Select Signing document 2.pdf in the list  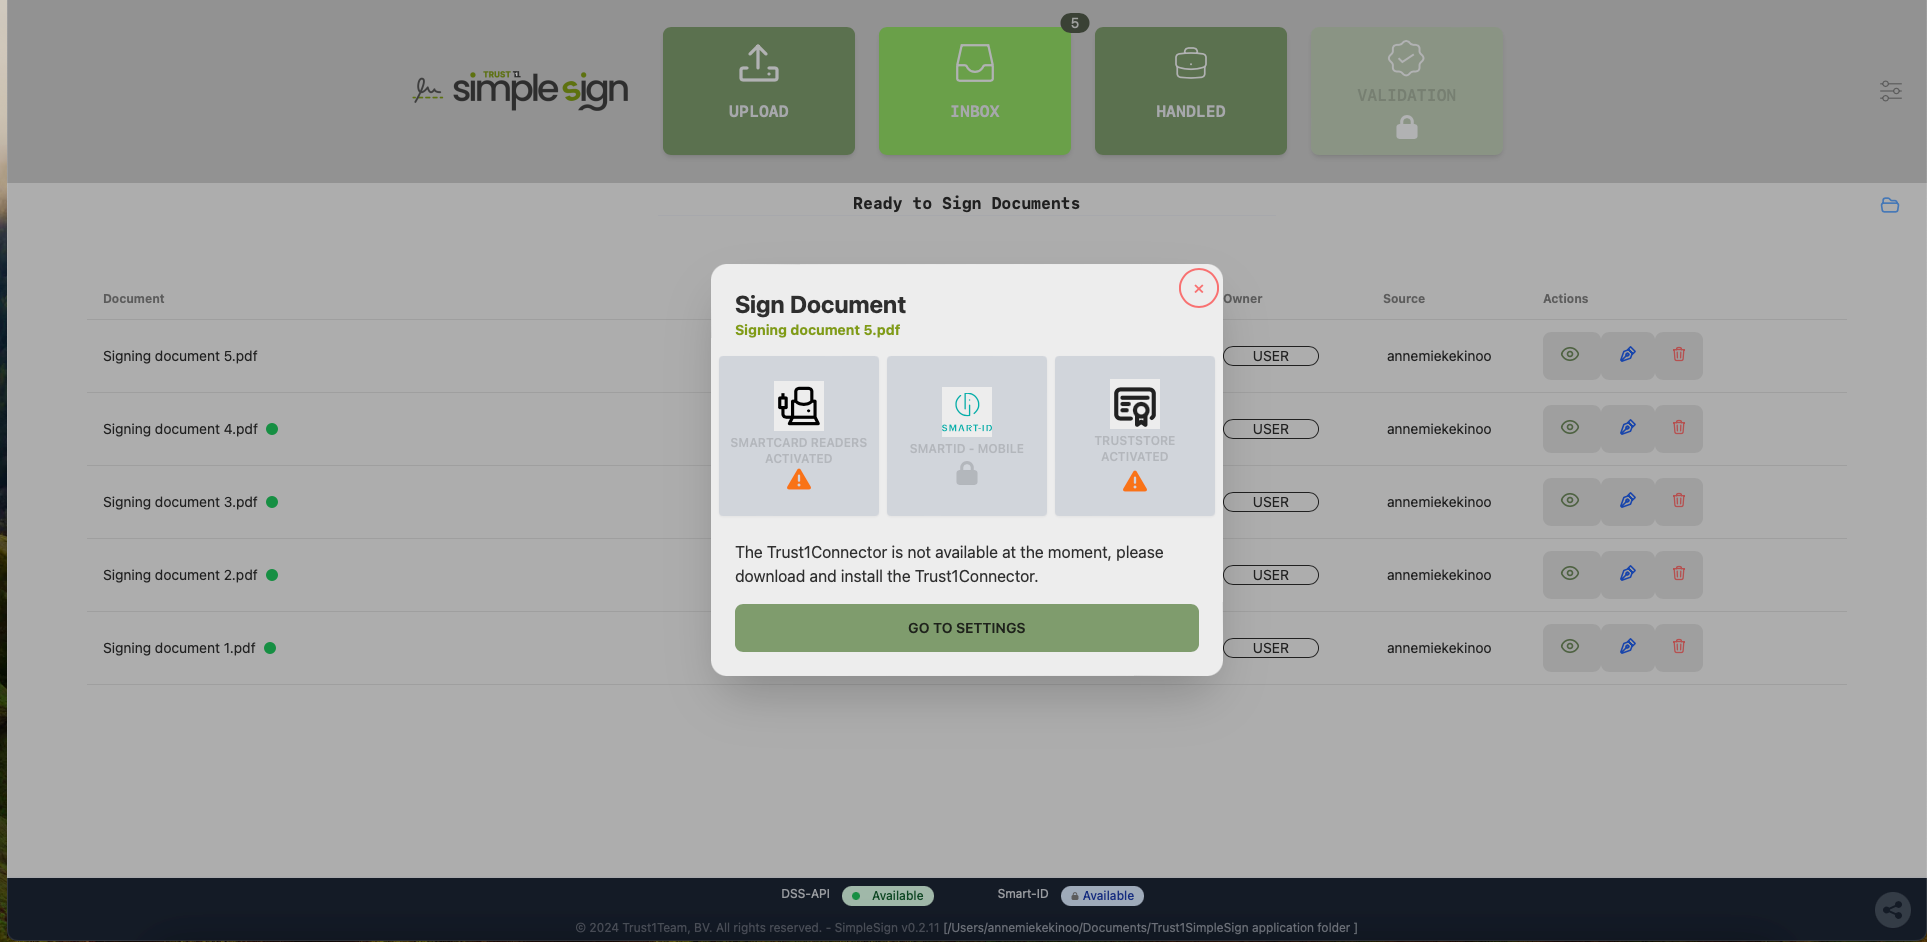[x=180, y=575]
